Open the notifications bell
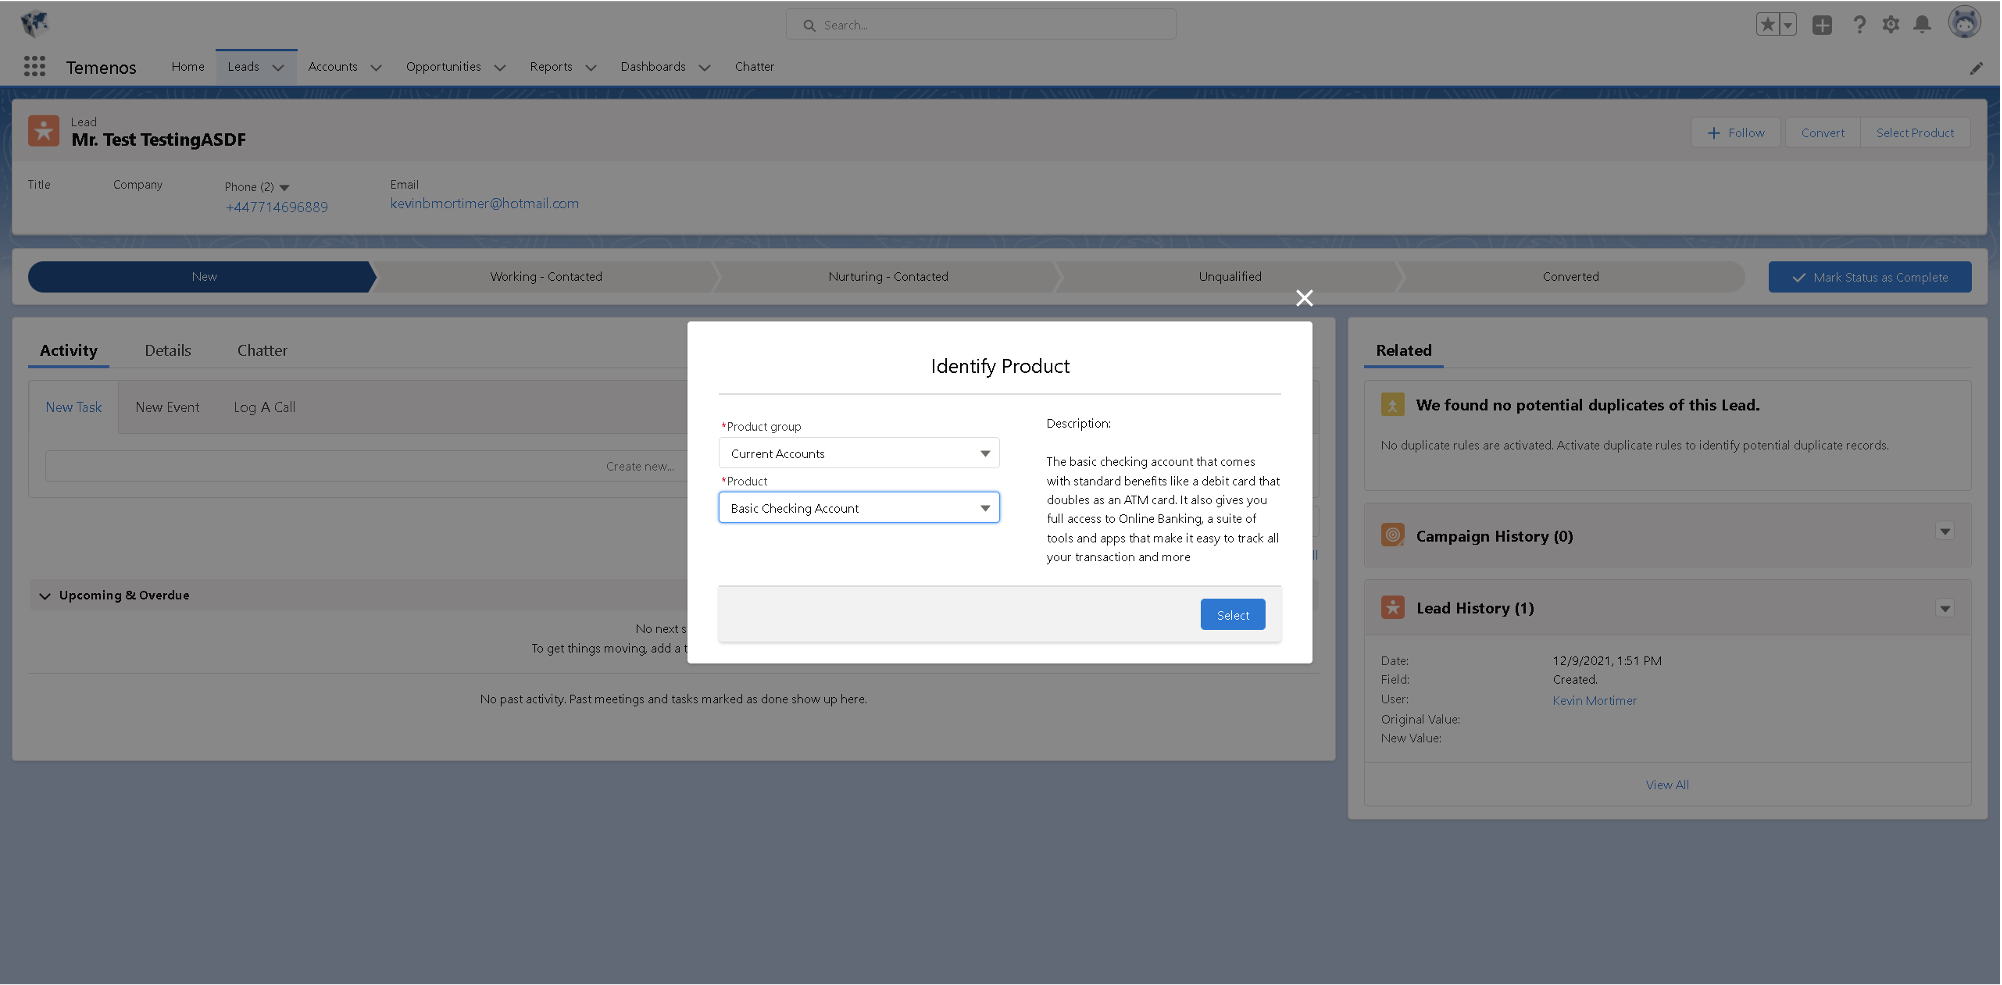Image resolution: width=2002 pixels, height=985 pixels. point(1922,25)
